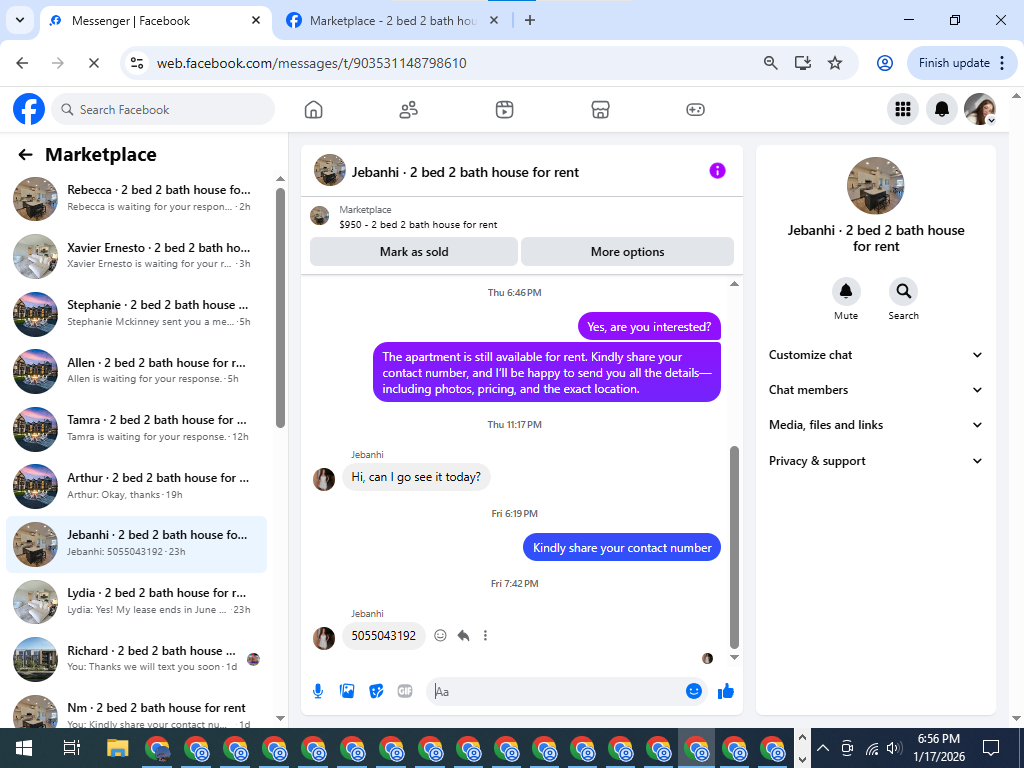Open the Chrome tab search dropdown

pos(20,20)
